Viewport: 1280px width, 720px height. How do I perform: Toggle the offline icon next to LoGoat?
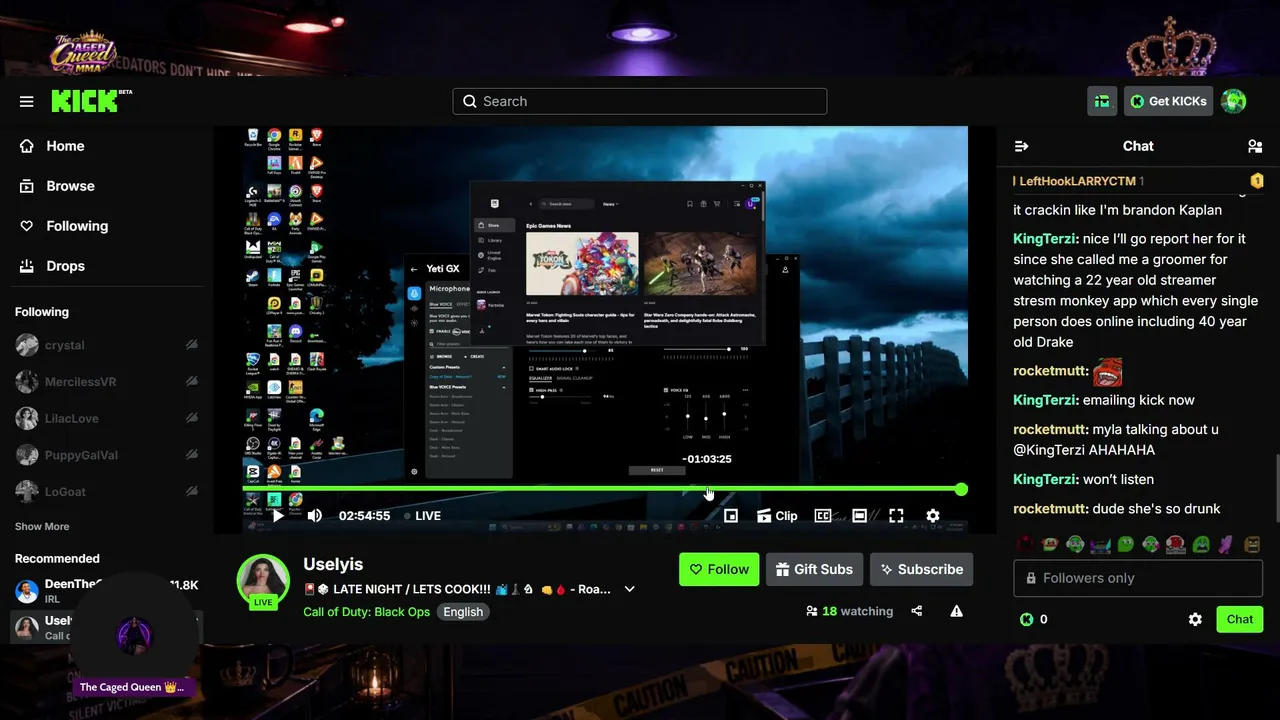(191, 492)
